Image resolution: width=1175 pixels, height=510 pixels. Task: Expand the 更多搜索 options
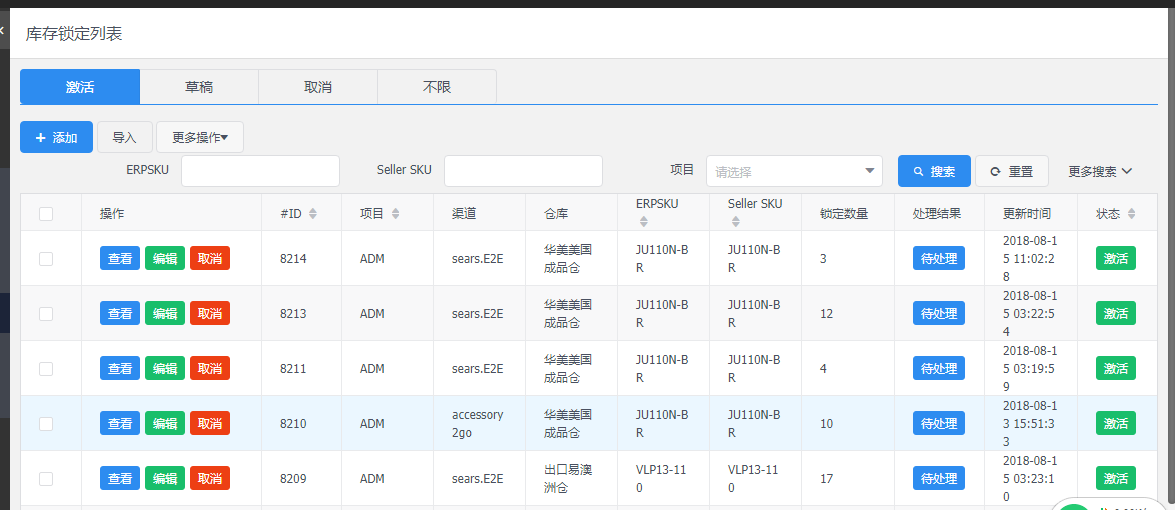click(x=1100, y=171)
